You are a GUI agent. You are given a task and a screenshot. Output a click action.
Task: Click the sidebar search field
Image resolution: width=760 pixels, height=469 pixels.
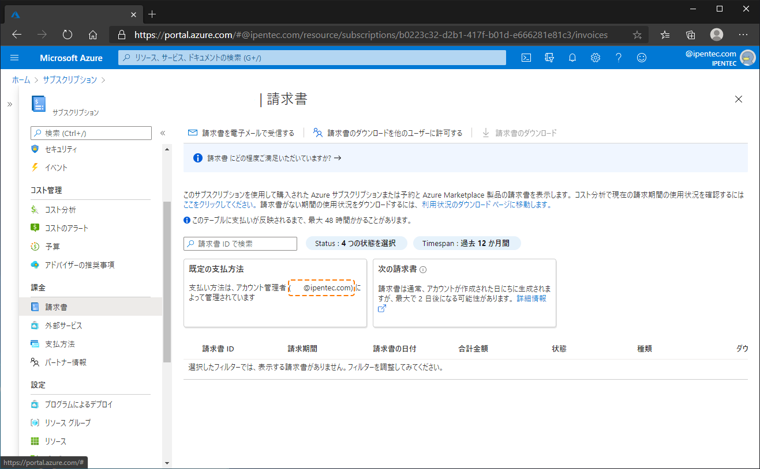point(91,133)
